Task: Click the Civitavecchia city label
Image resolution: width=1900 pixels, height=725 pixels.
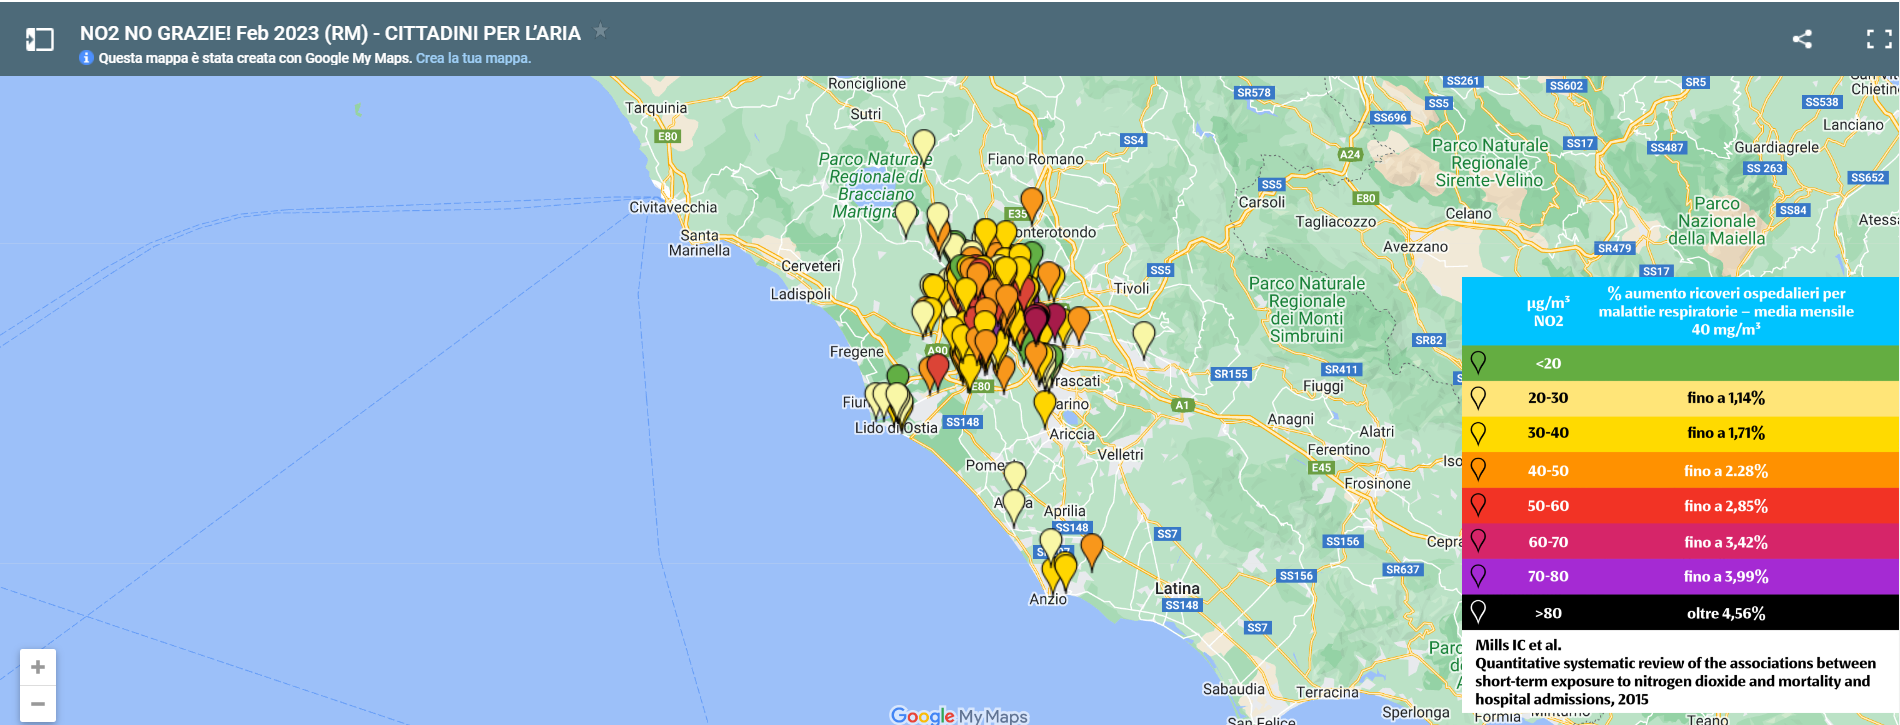Action: 673,207
